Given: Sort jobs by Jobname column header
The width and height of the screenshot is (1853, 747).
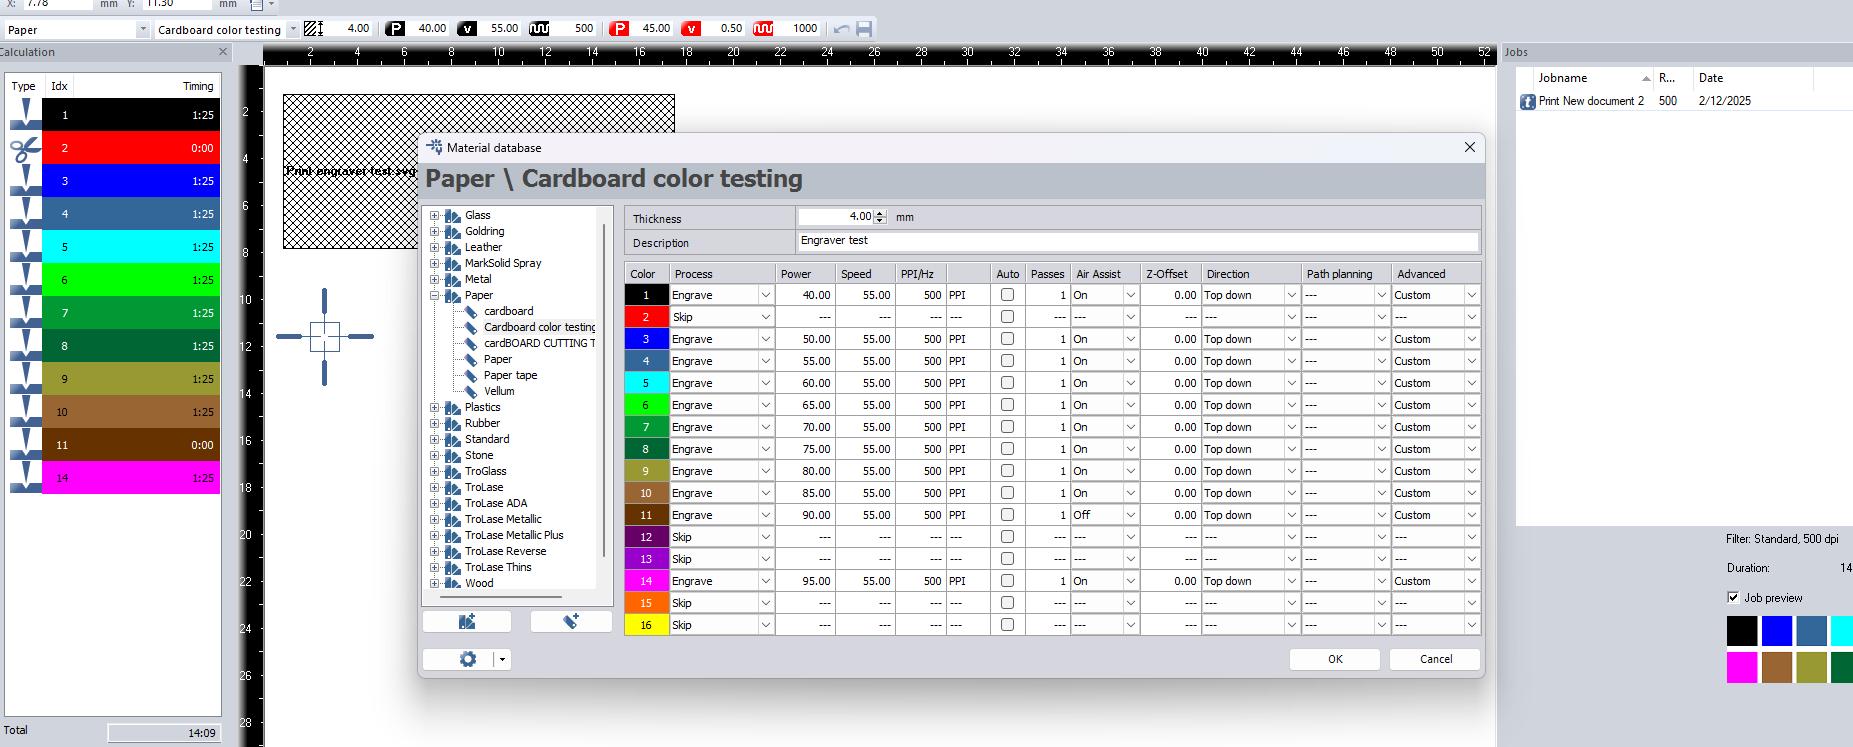Looking at the screenshot, I should (x=1594, y=78).
